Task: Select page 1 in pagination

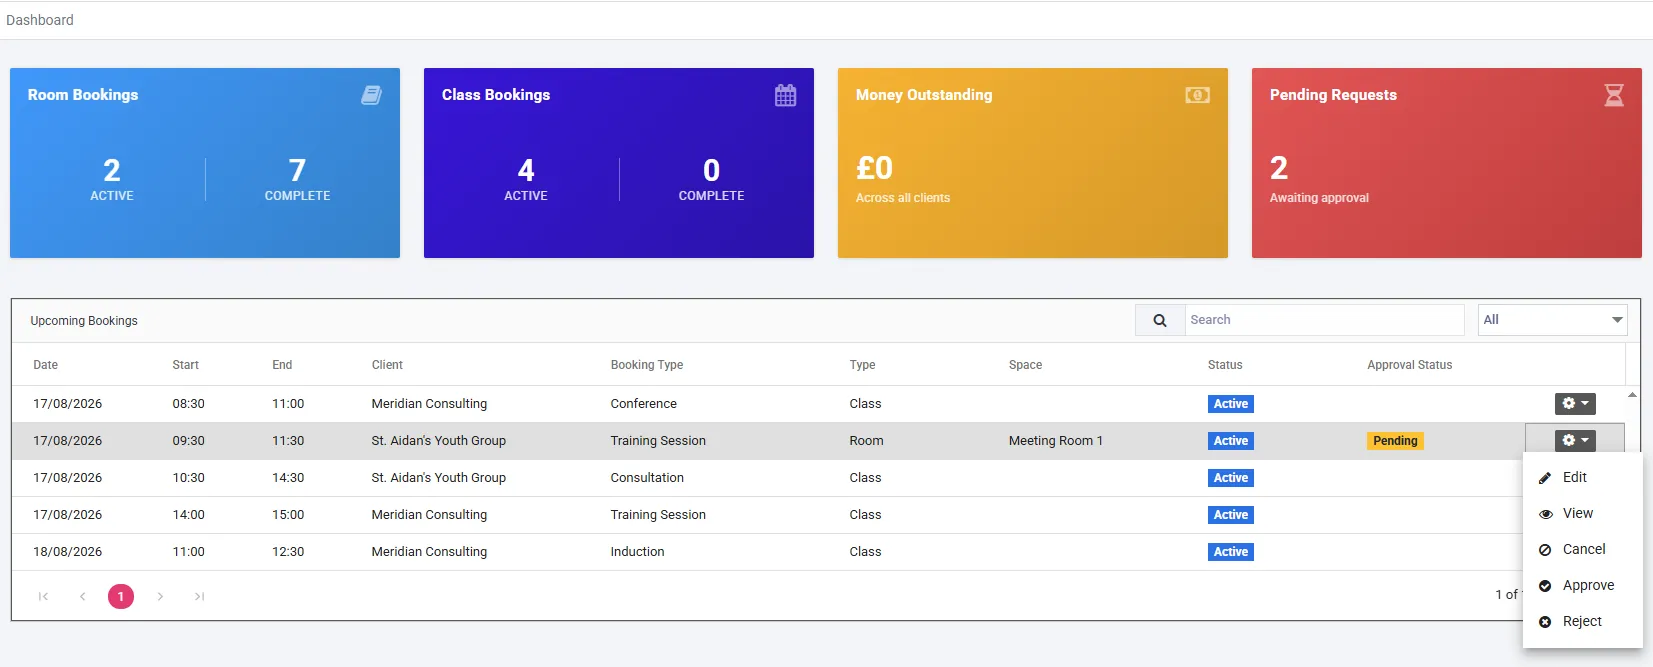Action: coord(121,597)
